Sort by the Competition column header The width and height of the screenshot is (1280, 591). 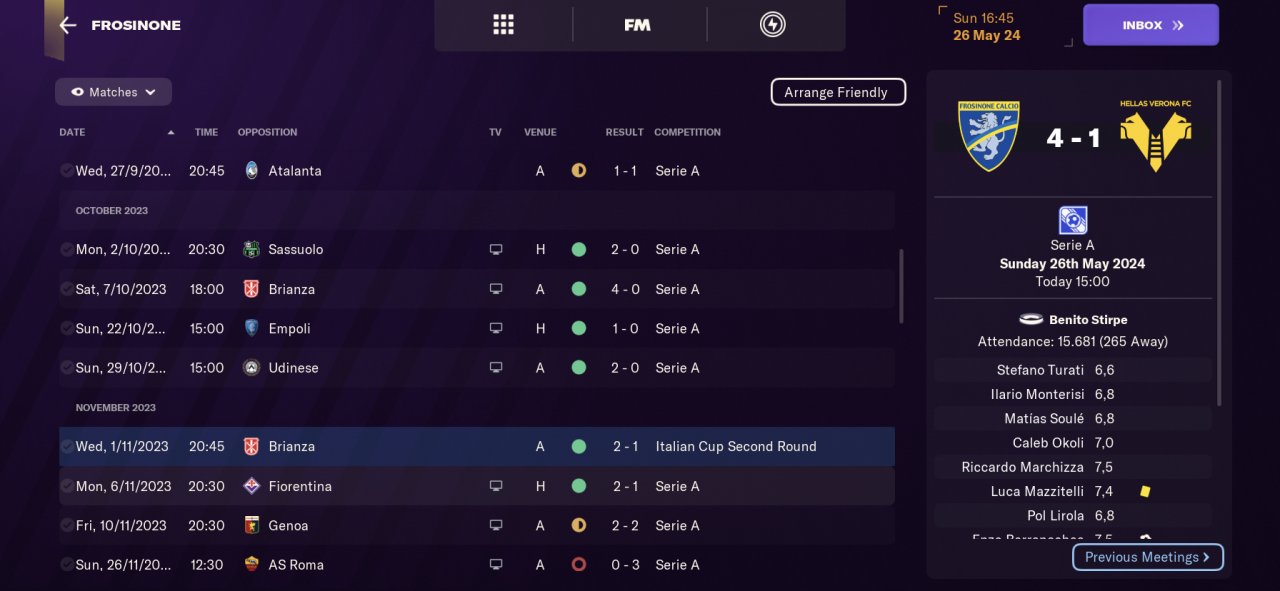687,132
